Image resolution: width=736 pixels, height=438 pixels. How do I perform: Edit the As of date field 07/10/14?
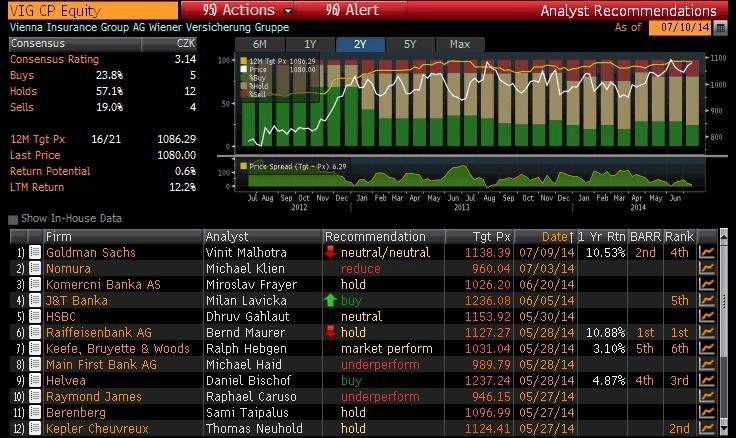tap(681, 27)
